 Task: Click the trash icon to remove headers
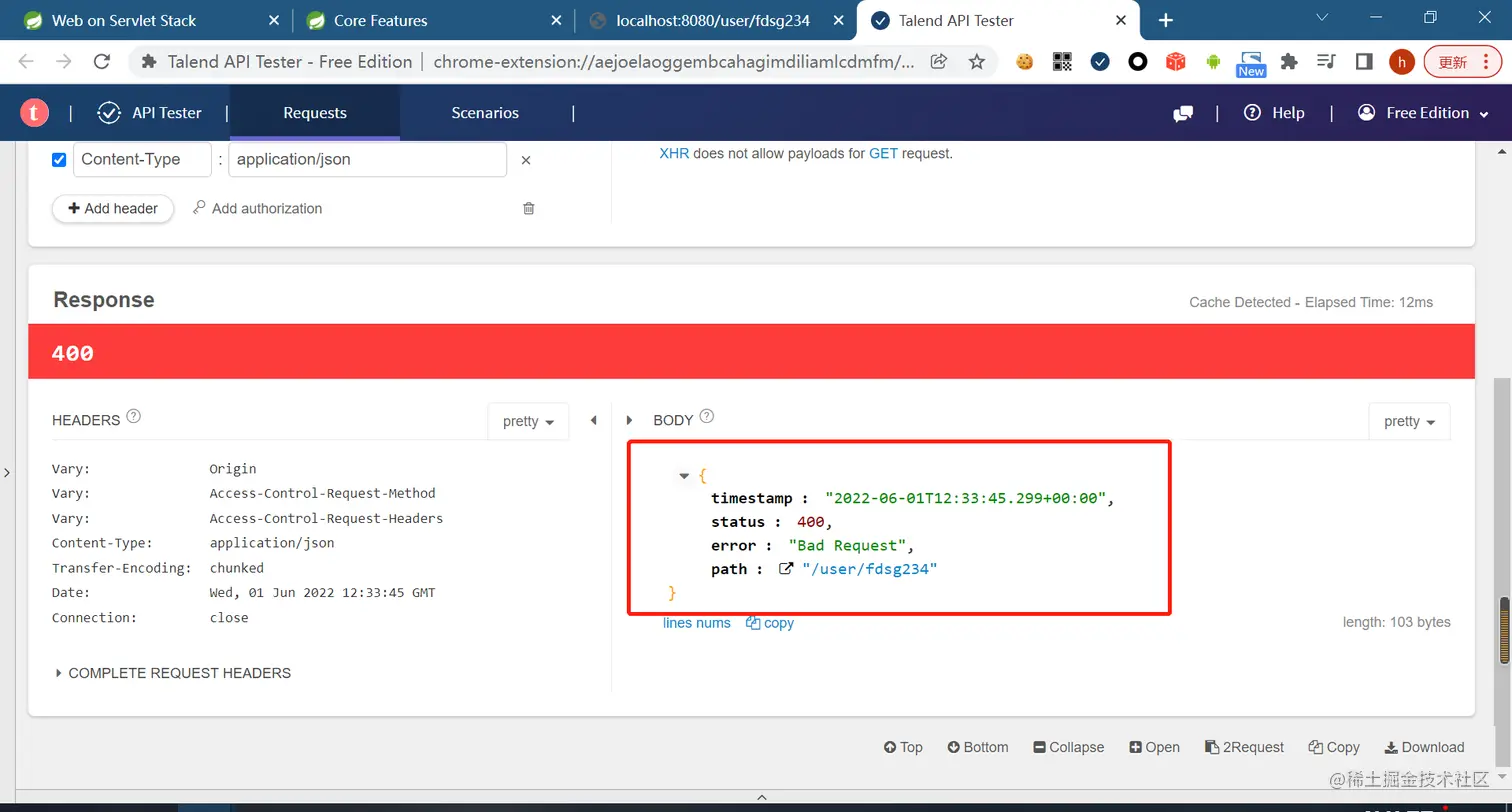coord(529,208)
